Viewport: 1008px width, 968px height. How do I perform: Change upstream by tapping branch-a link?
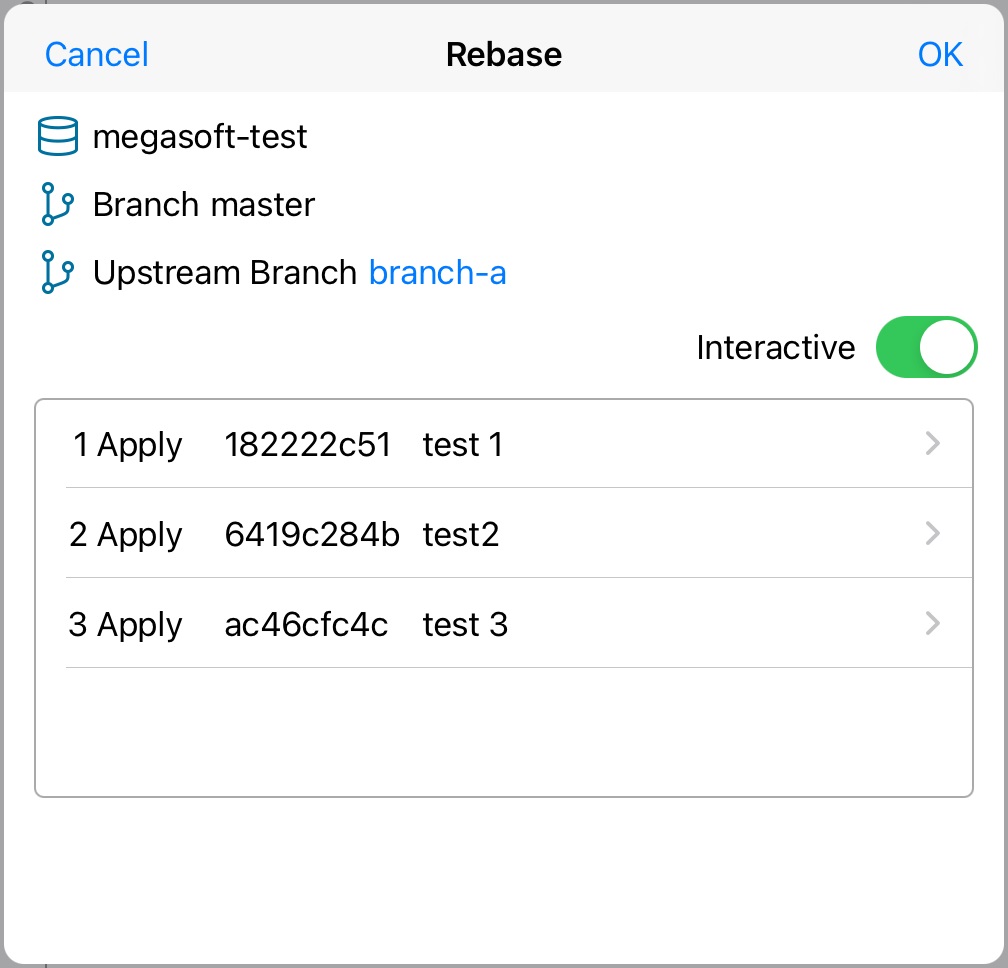[x=437, y=272]
